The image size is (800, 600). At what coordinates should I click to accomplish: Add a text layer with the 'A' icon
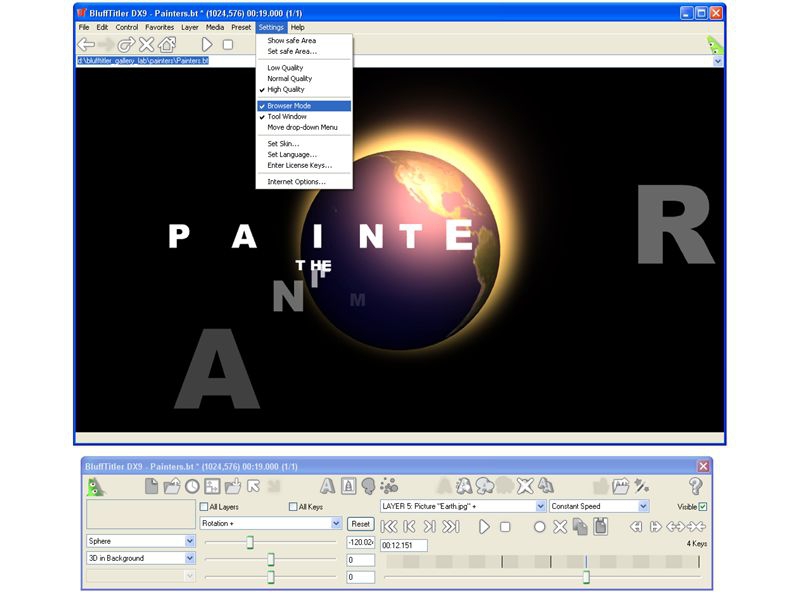pos(327,486)
